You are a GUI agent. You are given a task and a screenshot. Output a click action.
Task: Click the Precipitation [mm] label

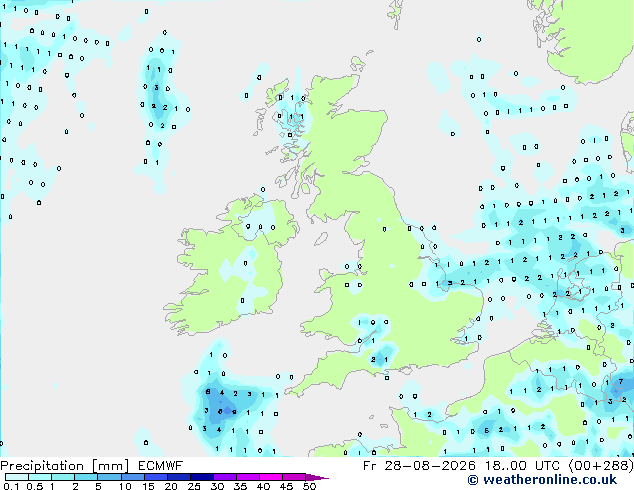click(x=65, y=466)
